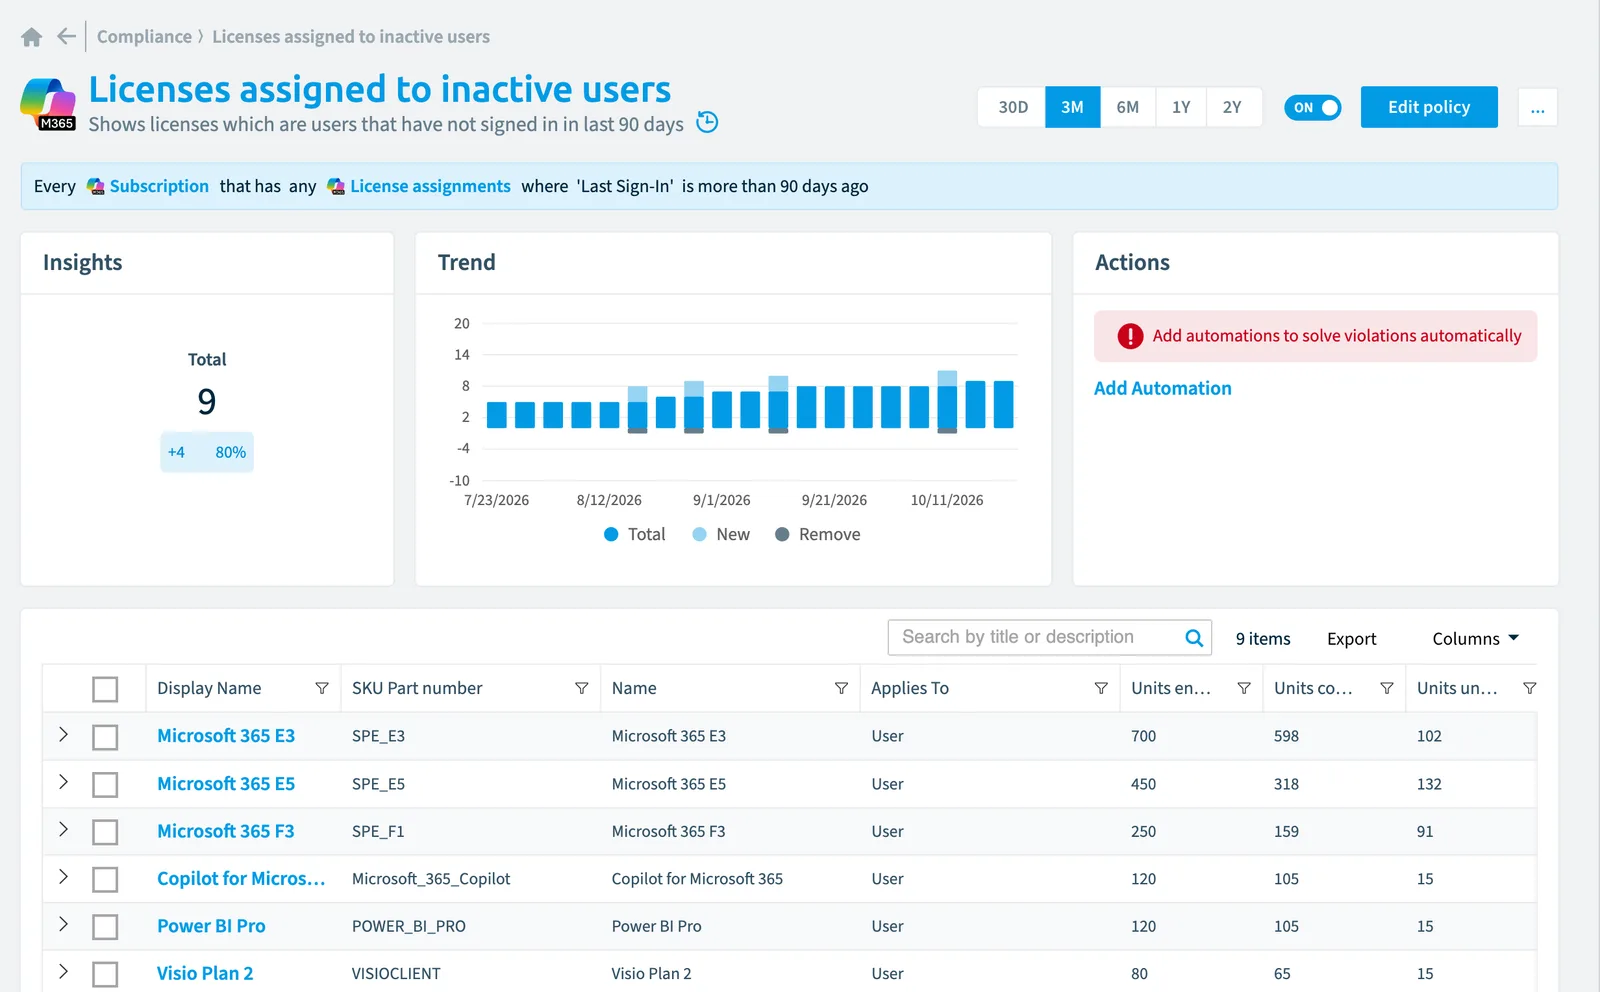Switch the range to 30D
Image resolution: width=1600 pixels, height=992 pixels.
pyautogui.click(x=1012, y=107)
